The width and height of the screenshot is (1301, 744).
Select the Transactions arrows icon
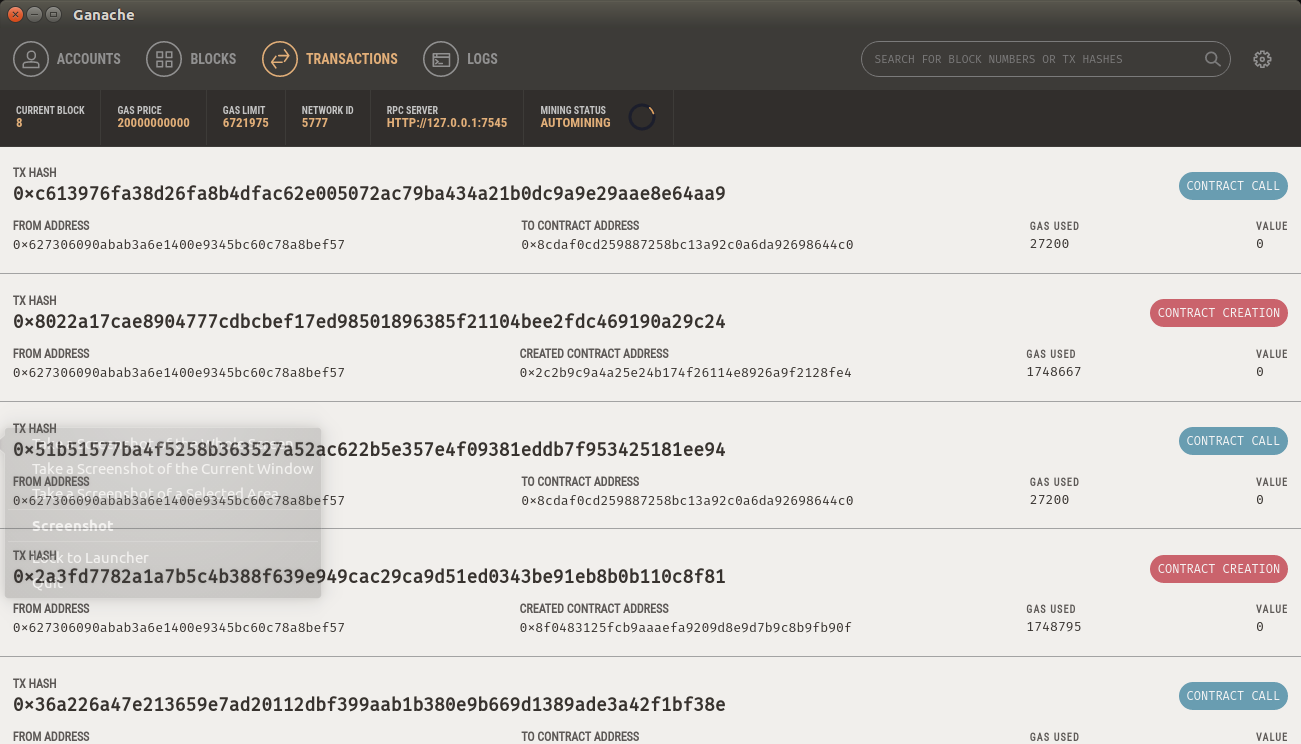(280, 59)
